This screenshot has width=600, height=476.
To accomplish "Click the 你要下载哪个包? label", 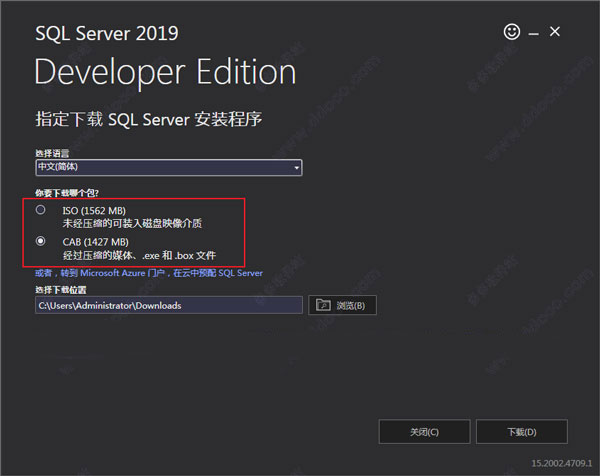I will tap(67, 193).
